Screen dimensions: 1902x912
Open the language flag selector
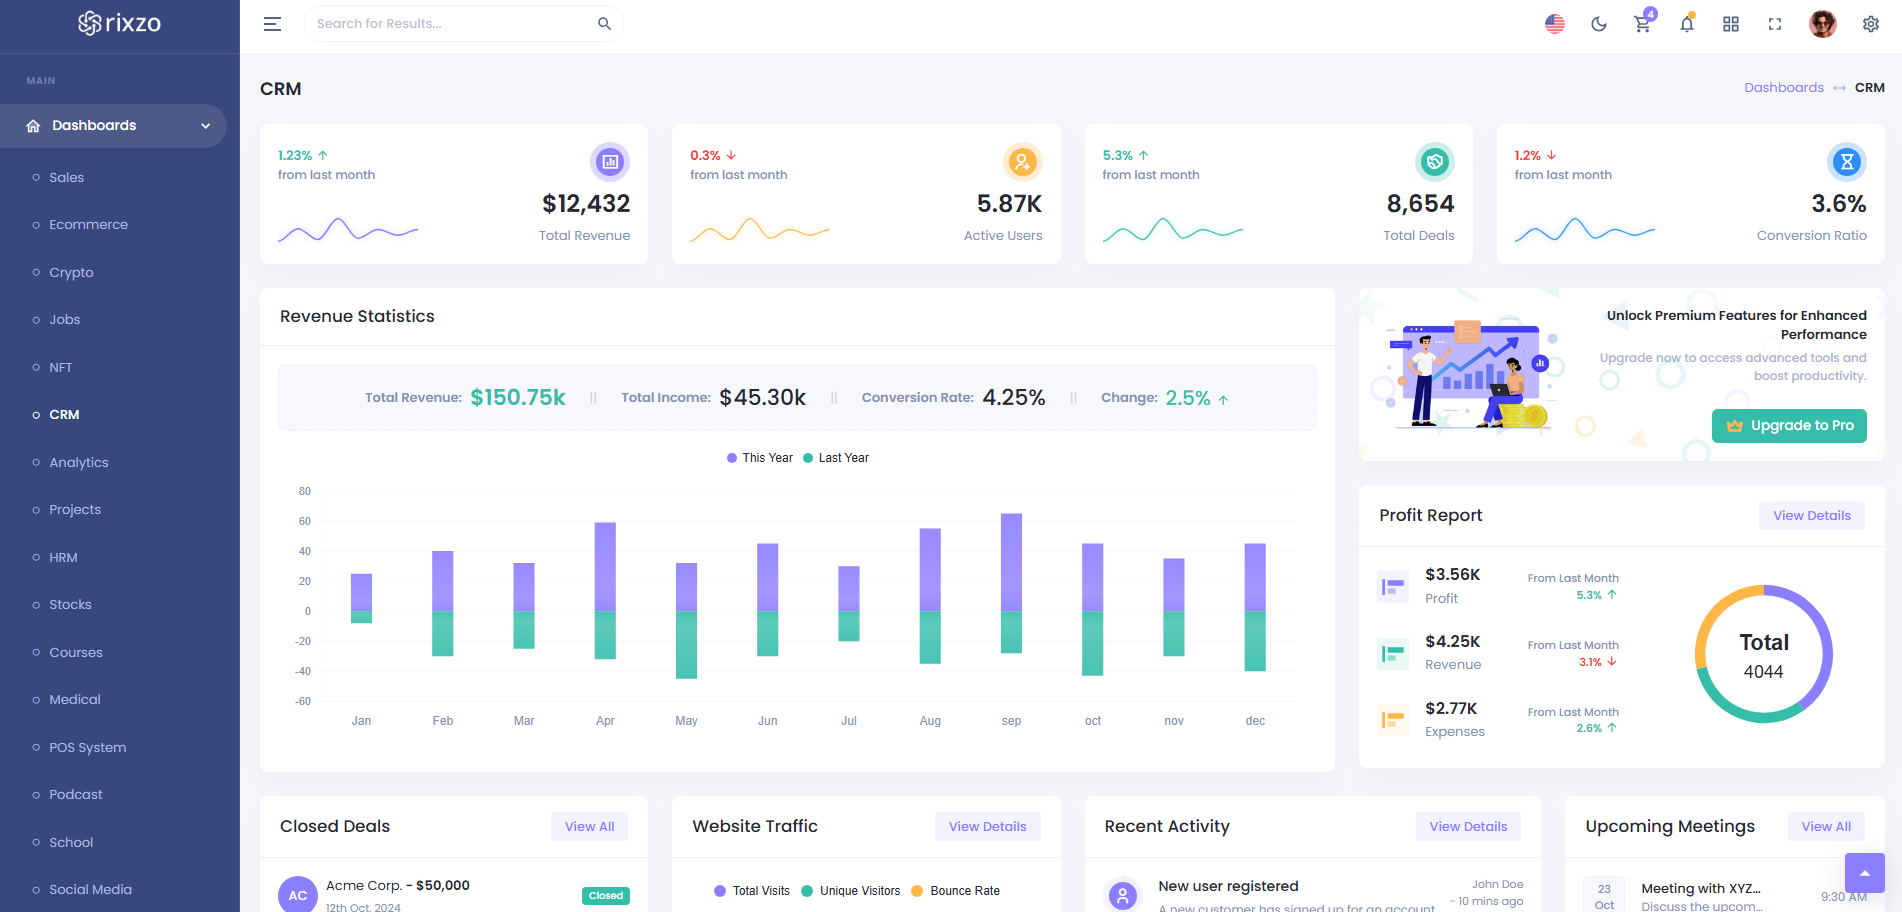click(x=1555, y=24)
